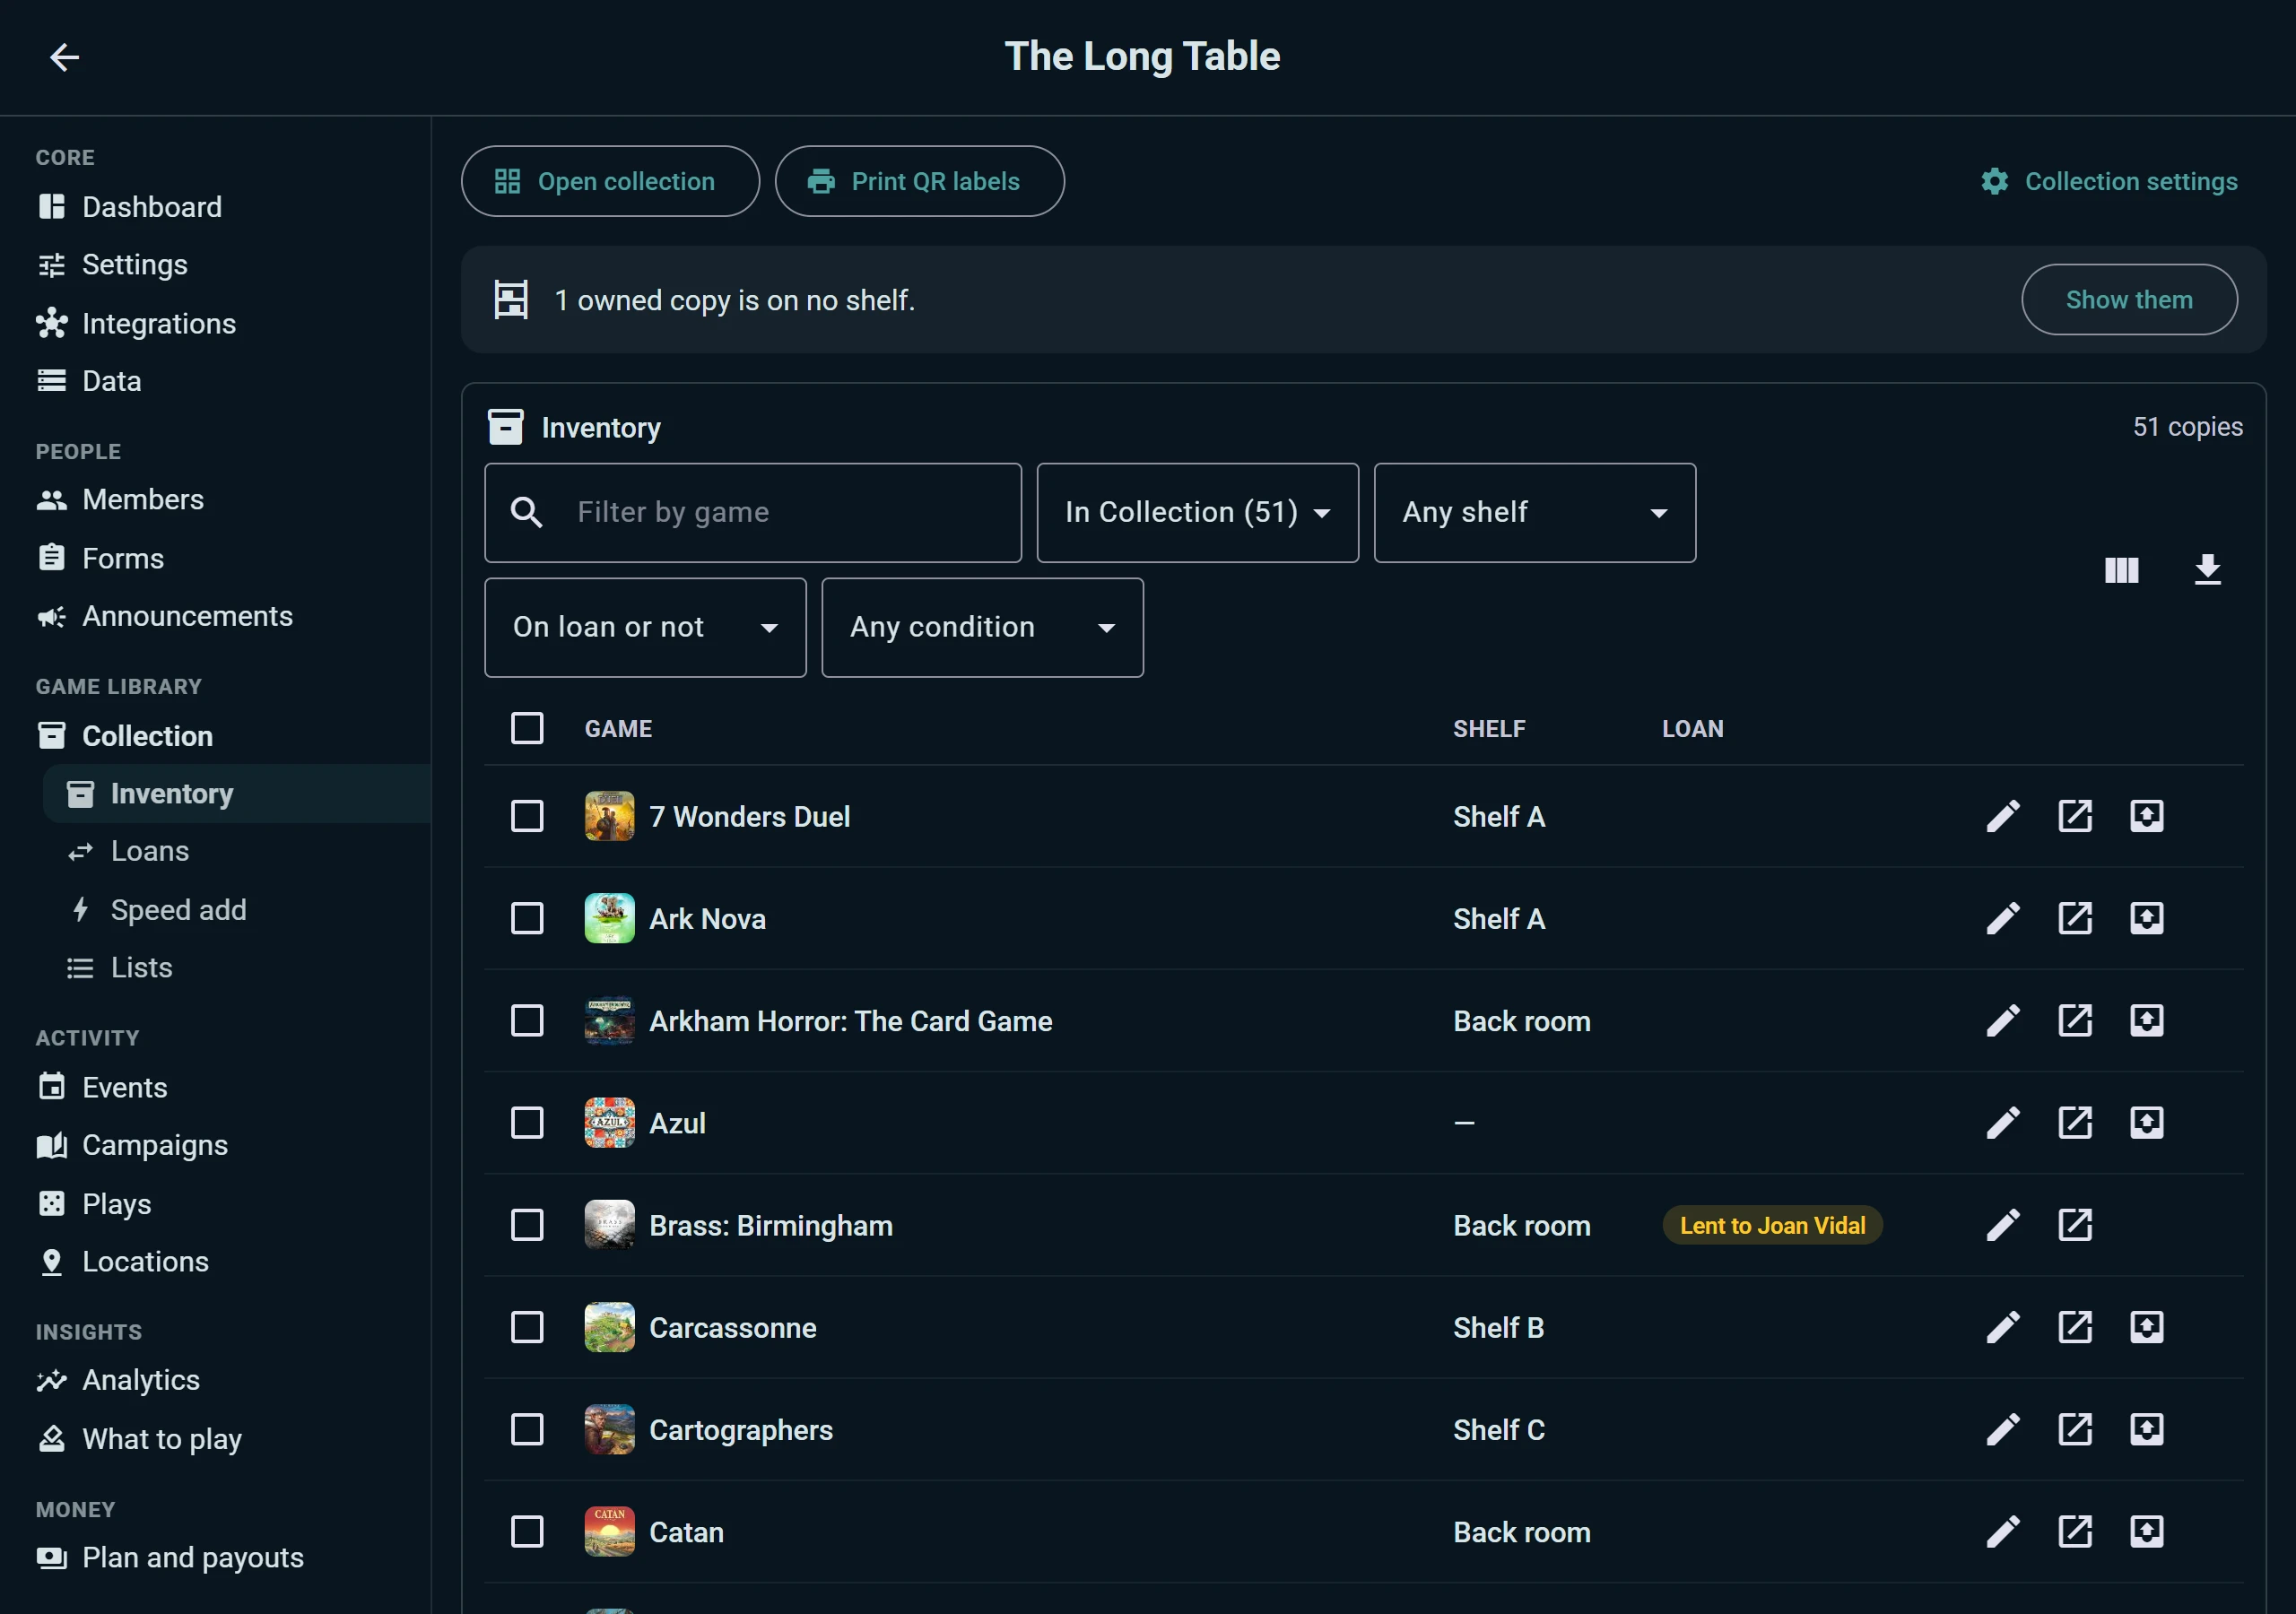Select the Catan row checkbox
Screen dimensions: 2296x1614
[527, 1532]
